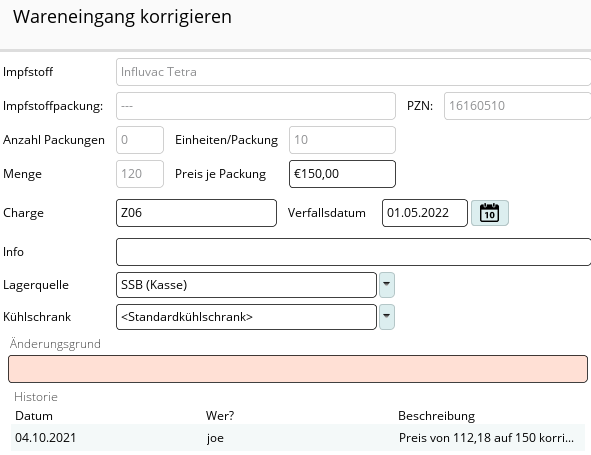591x455 pixels.
Task: Click the Einheiten/Packung field
Action: point(342,140)
